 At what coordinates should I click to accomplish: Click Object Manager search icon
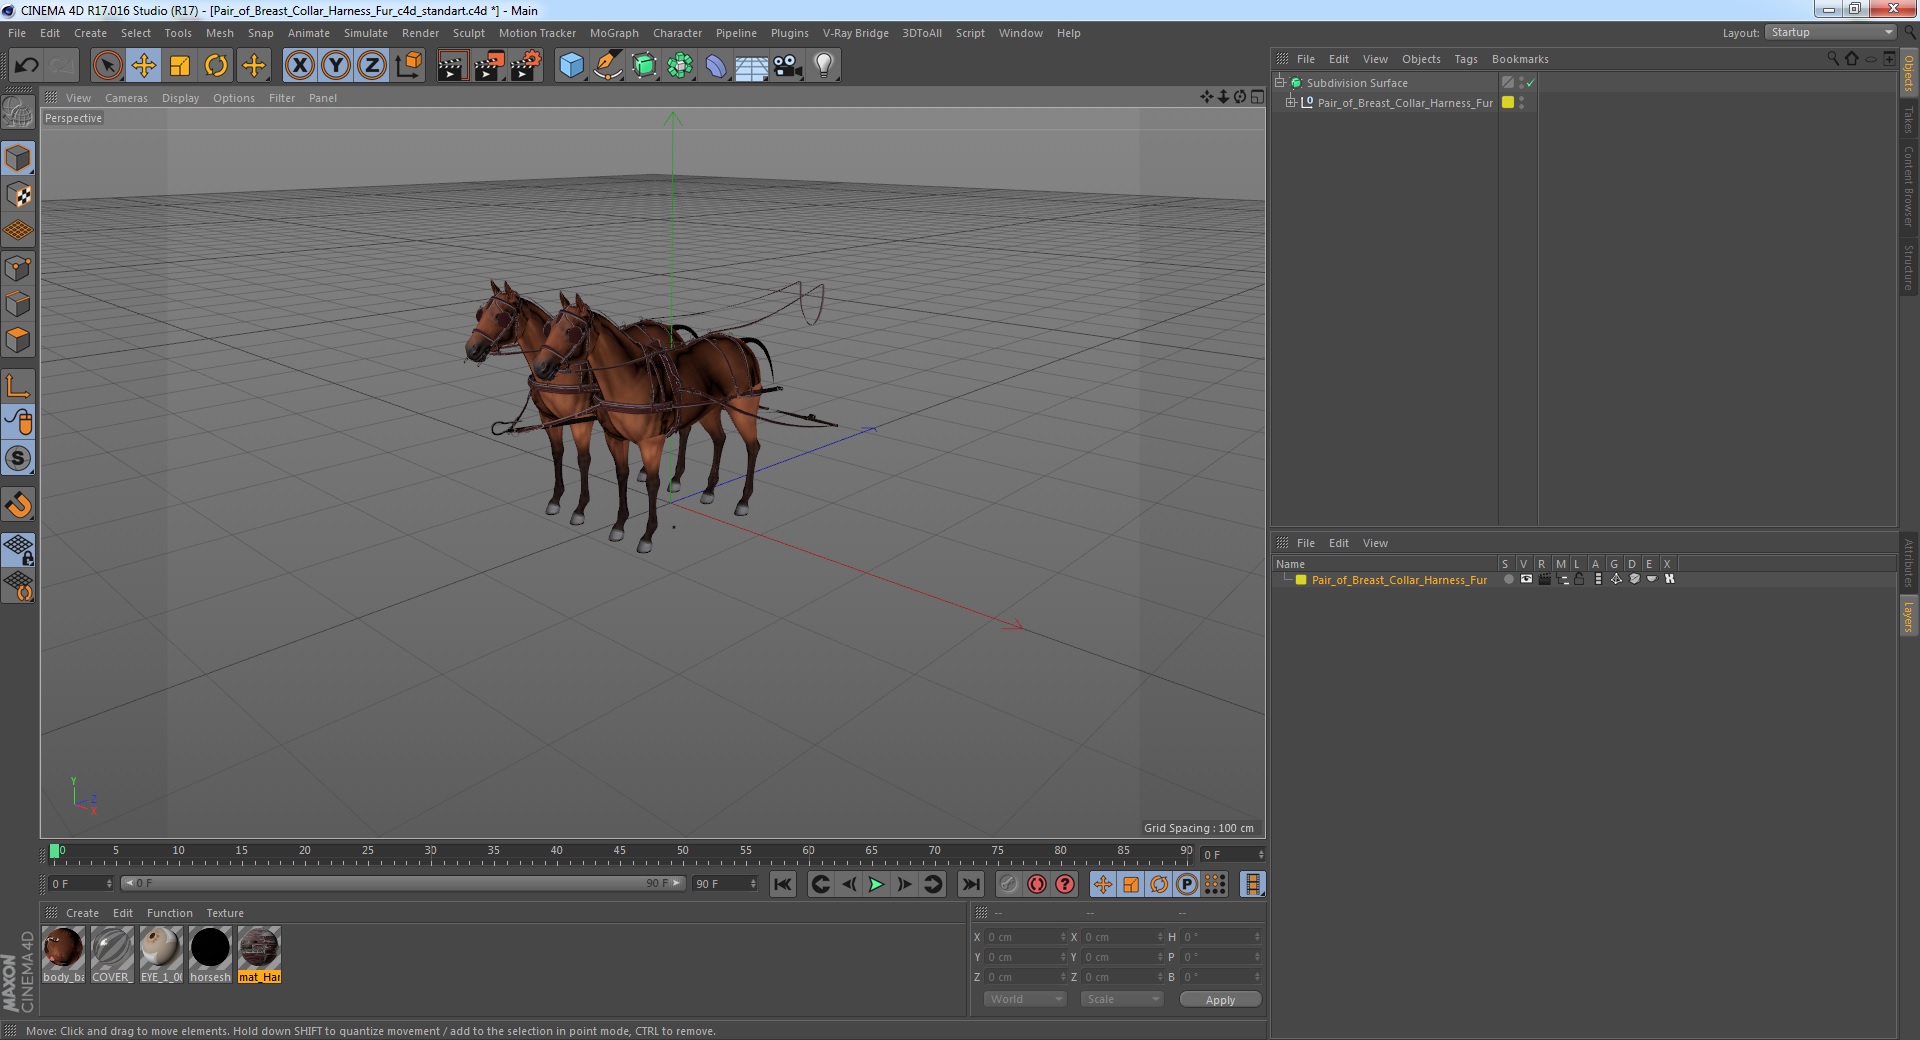(1832, 59)
